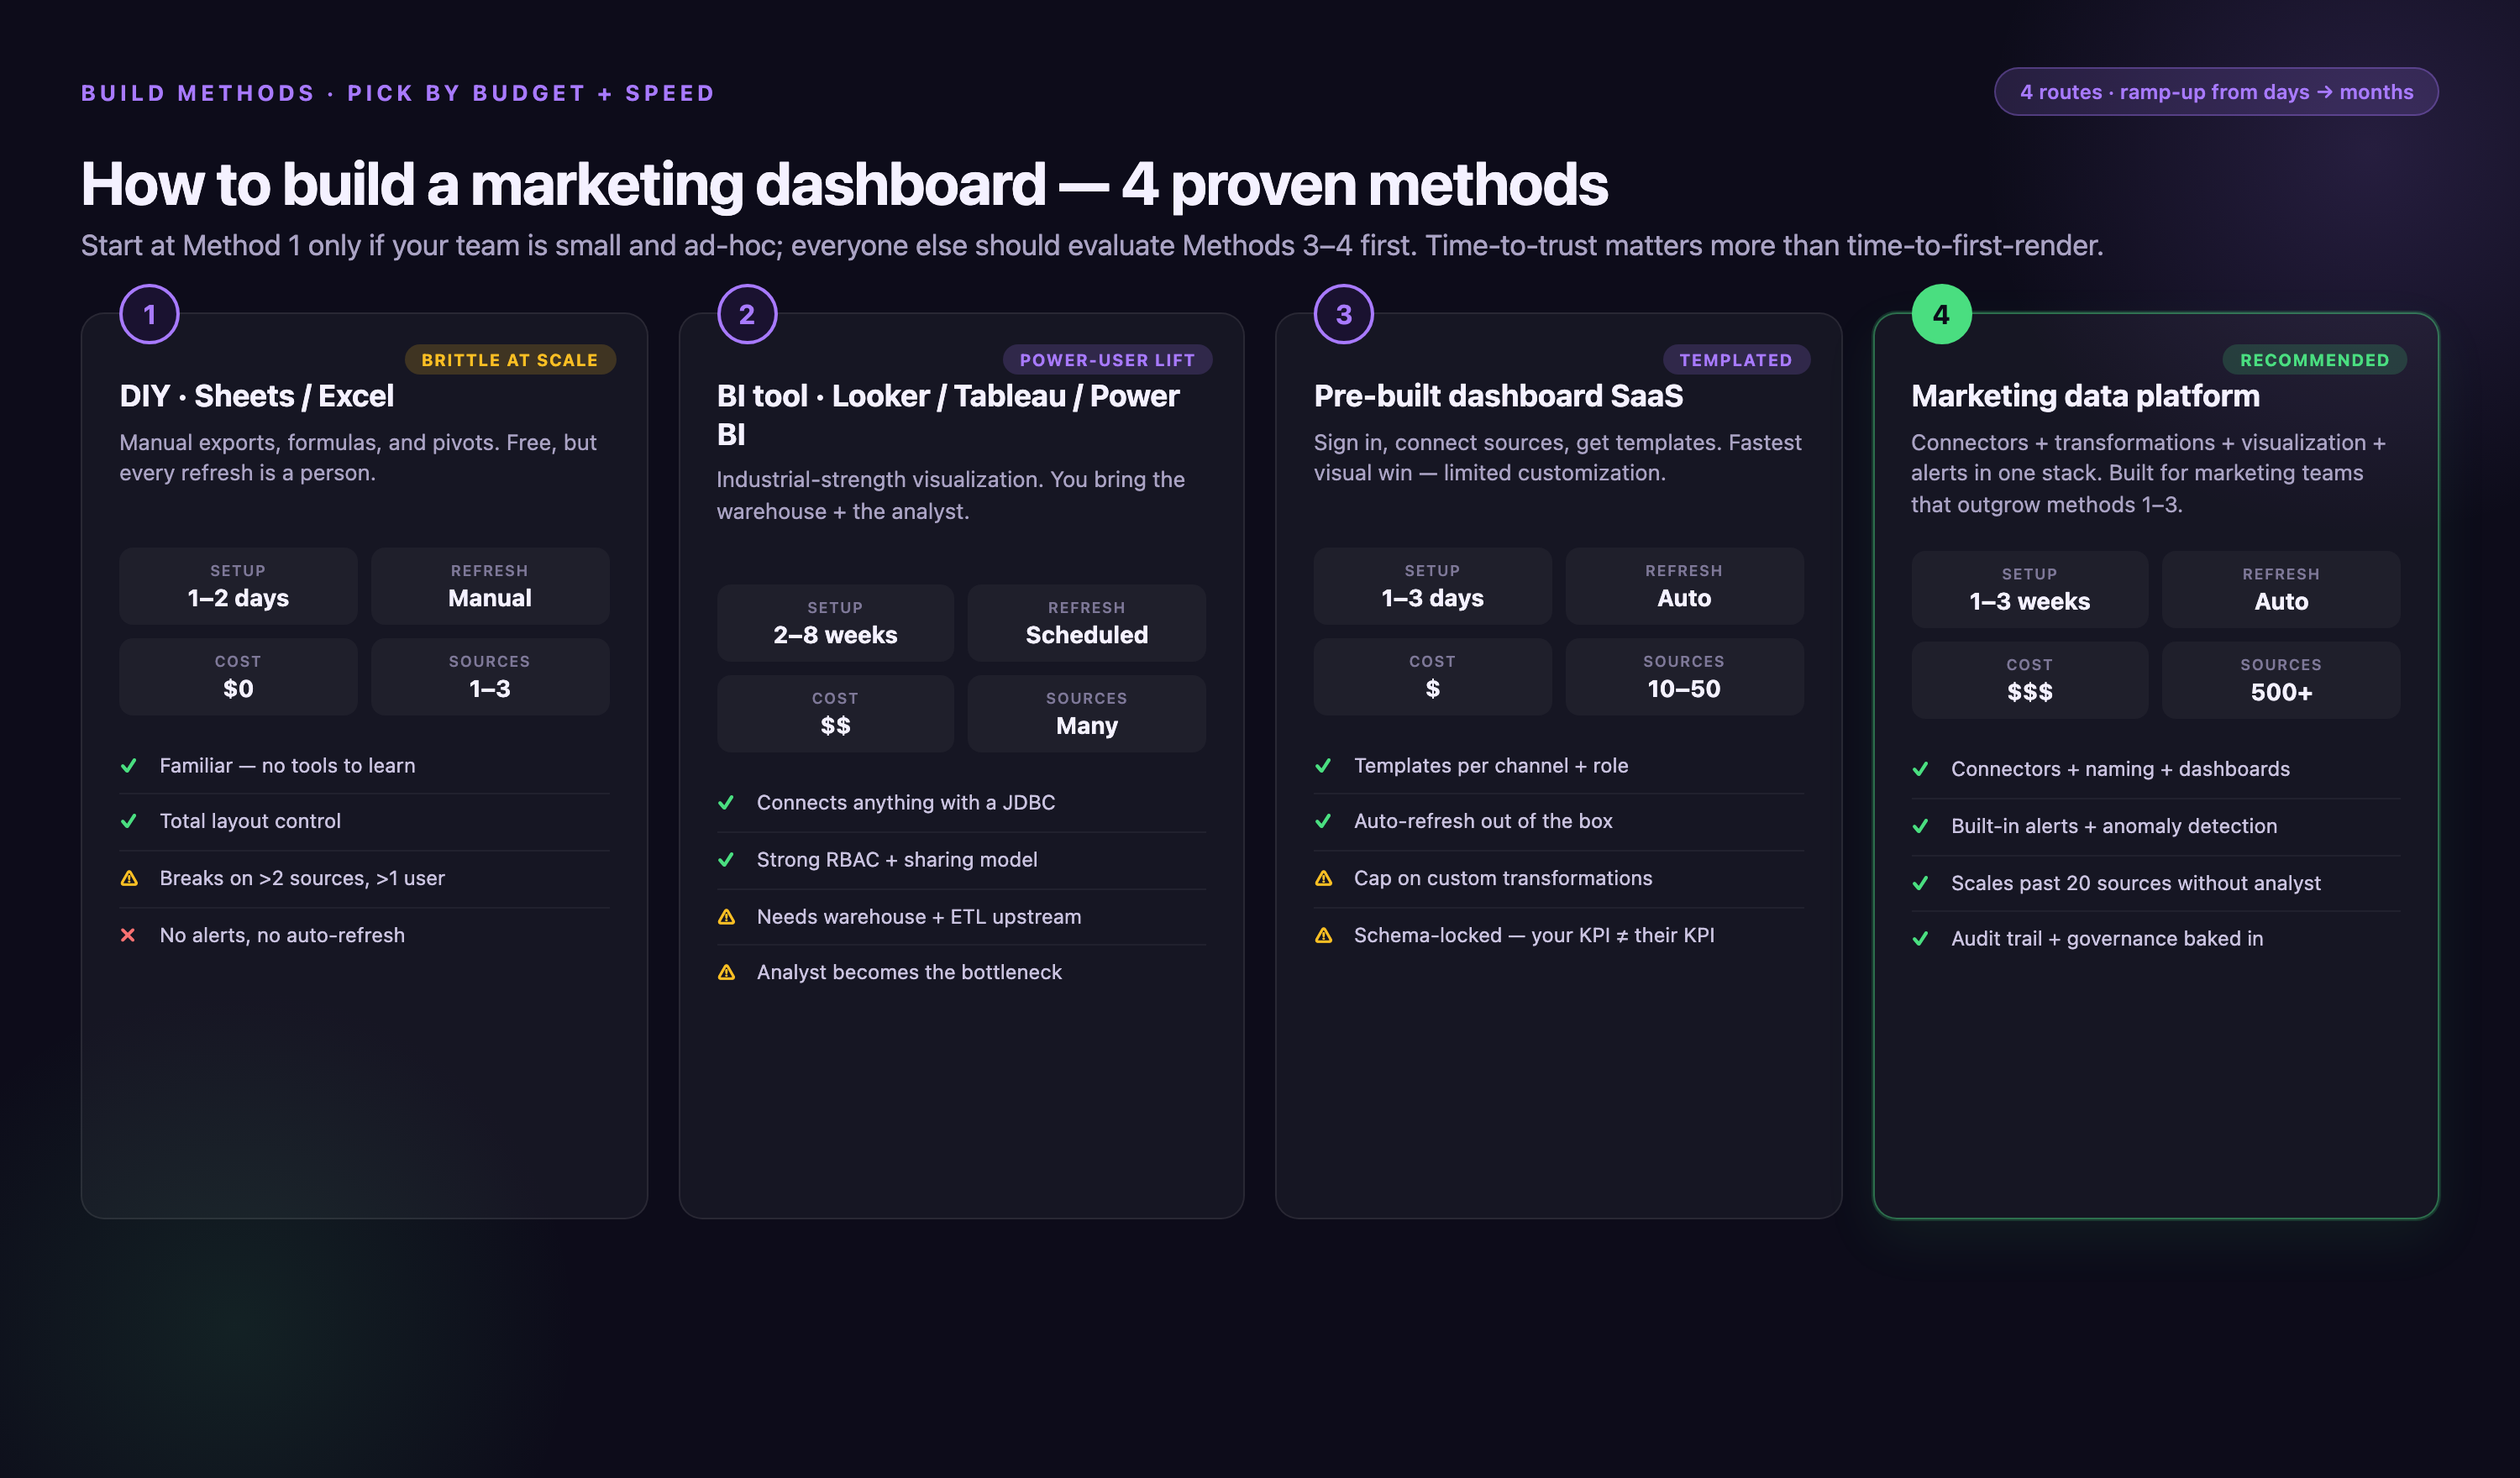The image size is (2520, 1478).
Task: Click the 'BUILD METHODS · PICK BY BUDGET' eyebrow text
Action: 398,93
